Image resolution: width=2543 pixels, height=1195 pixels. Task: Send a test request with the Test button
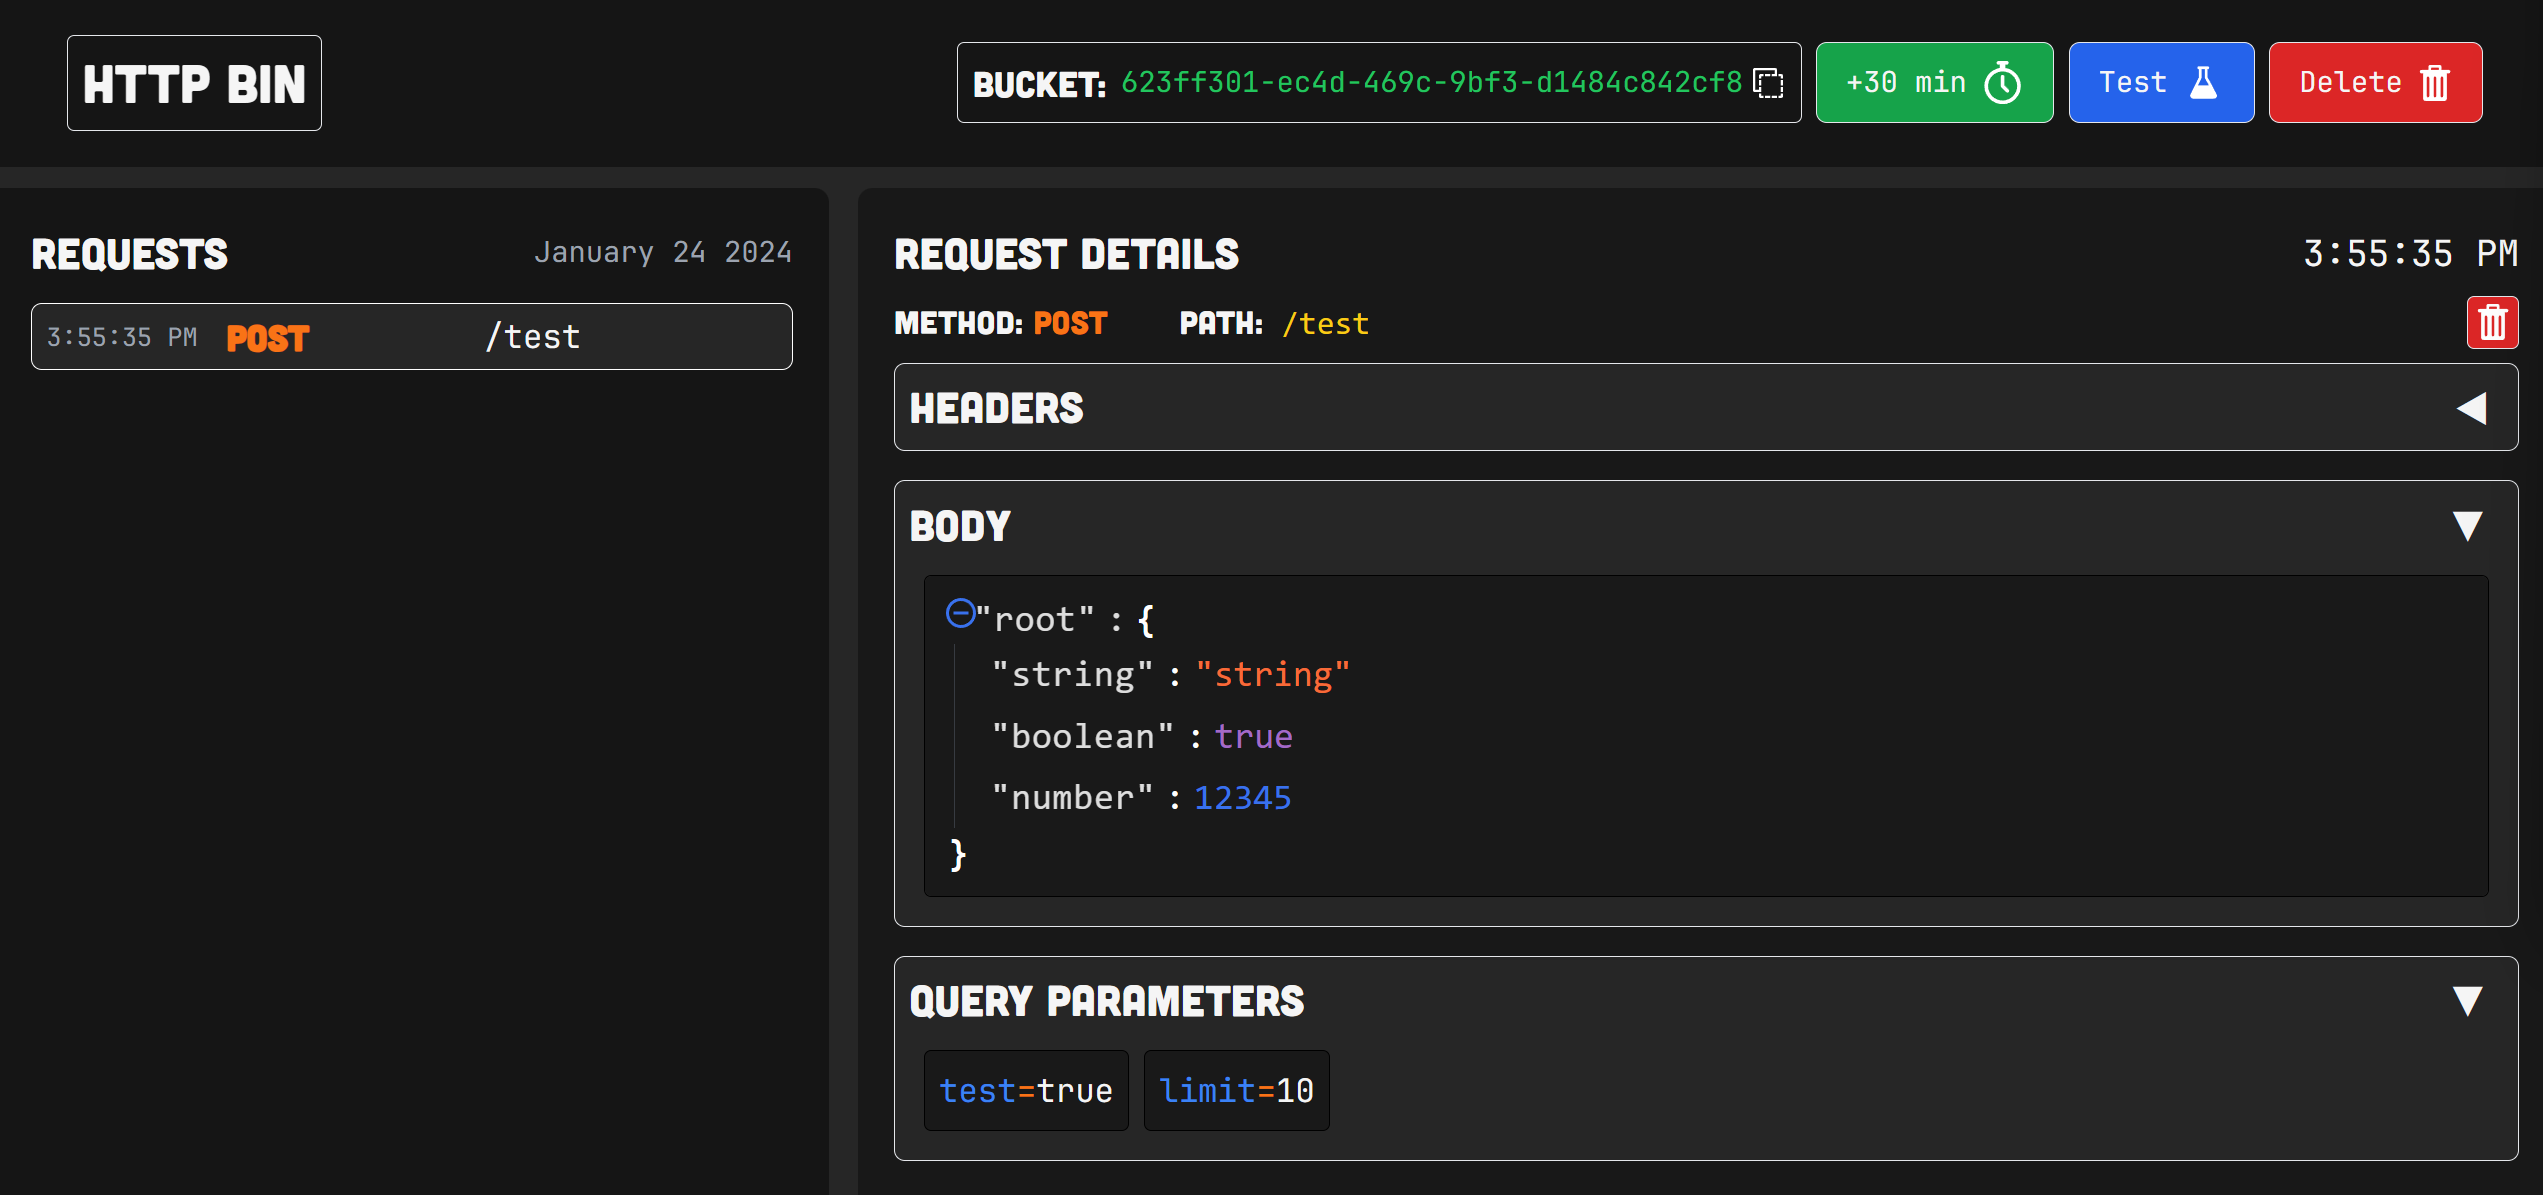coord(2161,83)
